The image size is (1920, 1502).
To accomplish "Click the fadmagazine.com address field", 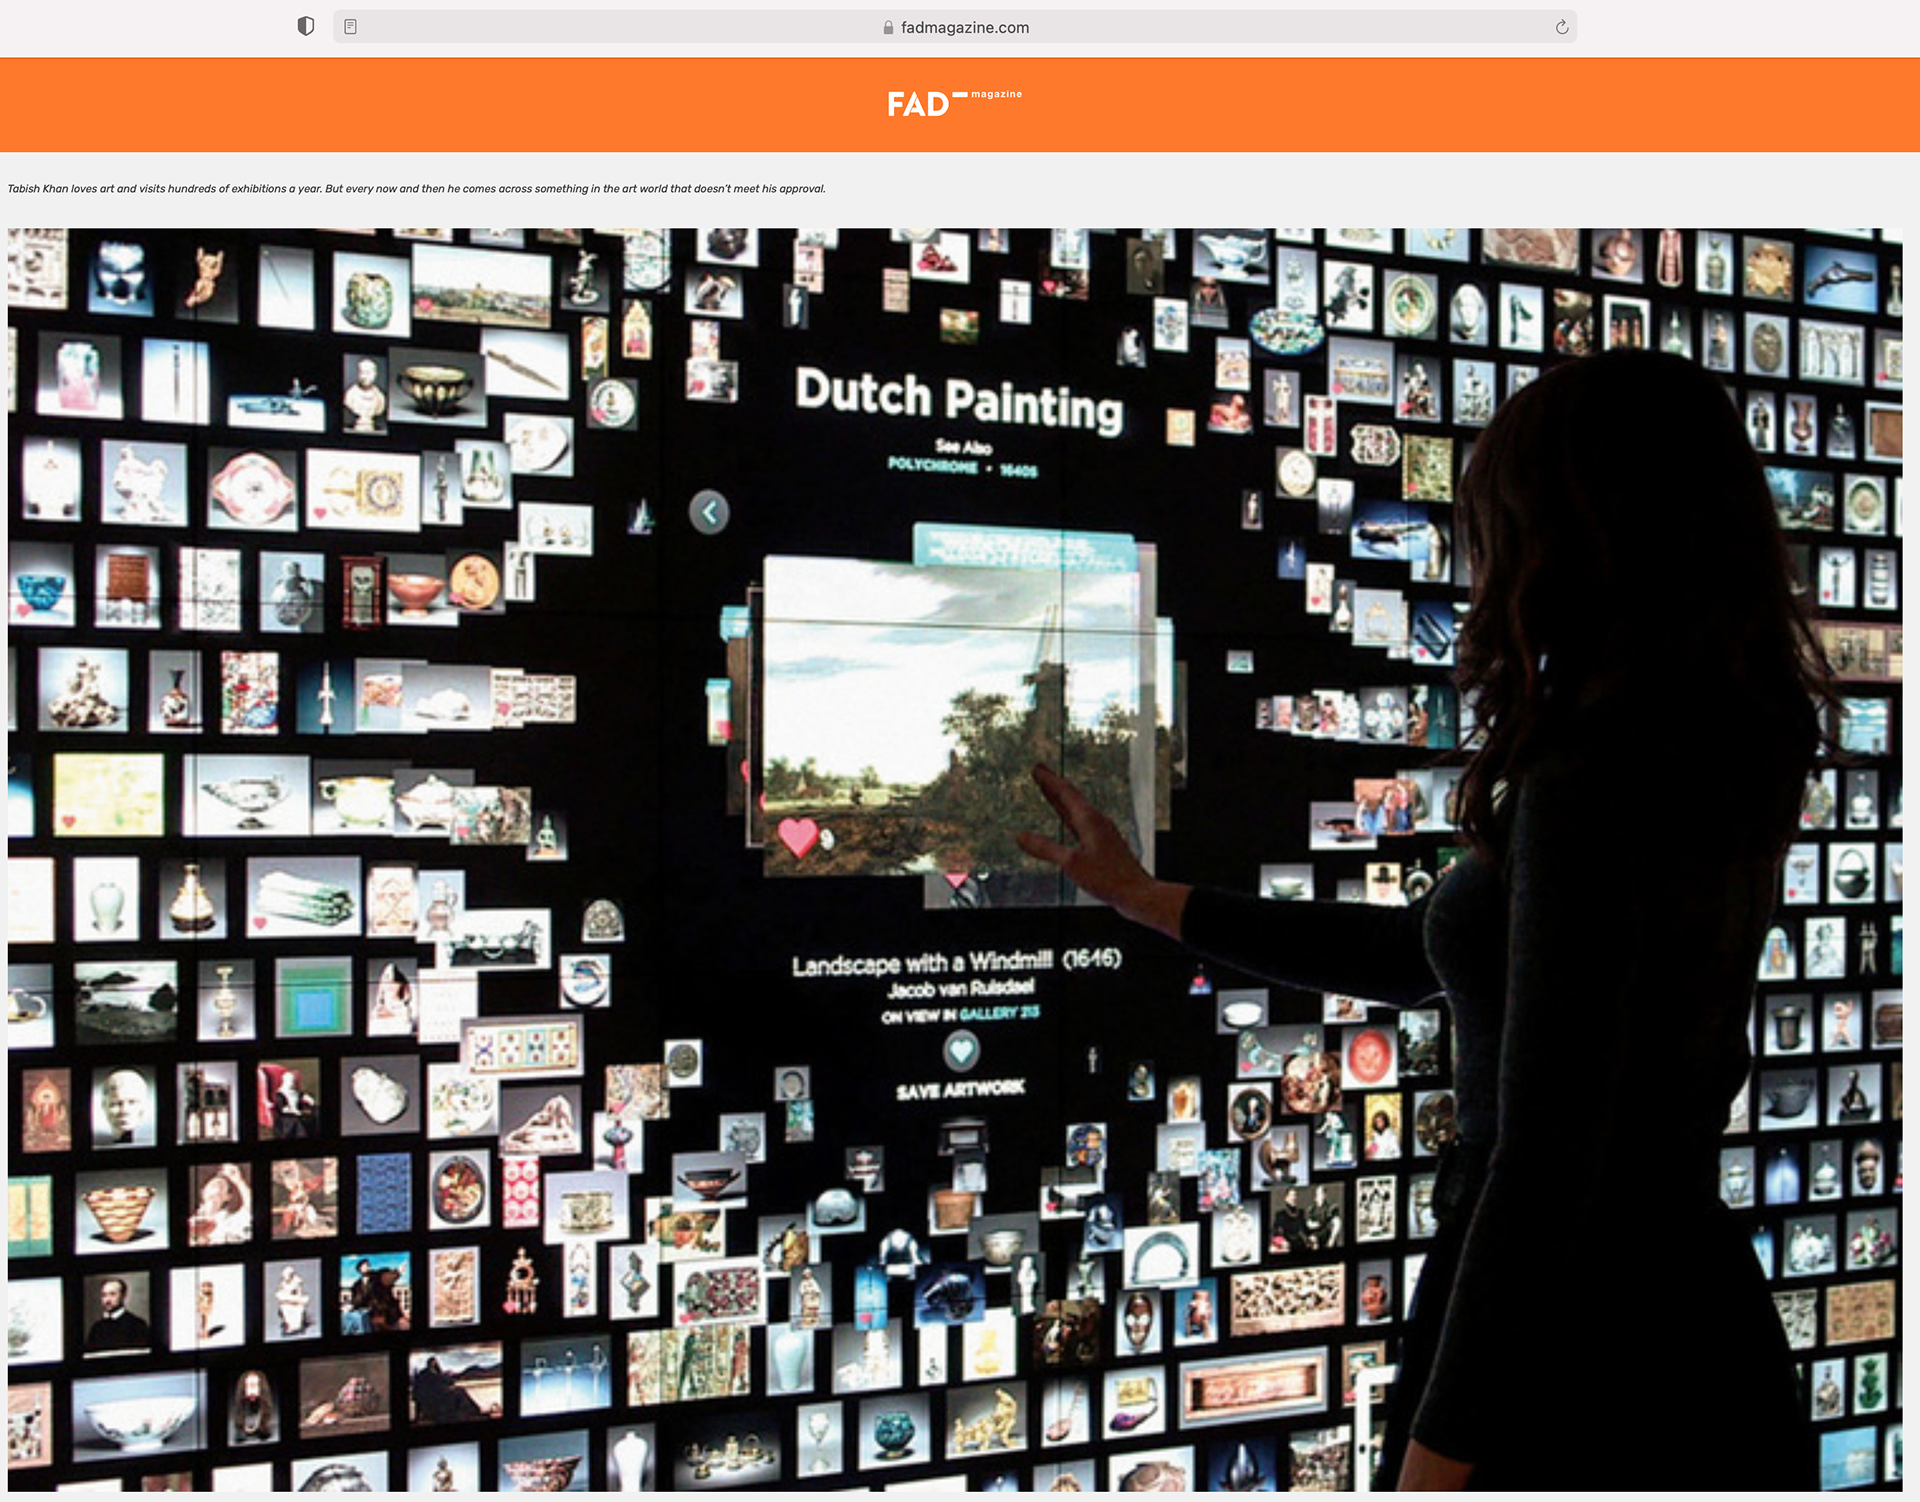I will [955, 27].
